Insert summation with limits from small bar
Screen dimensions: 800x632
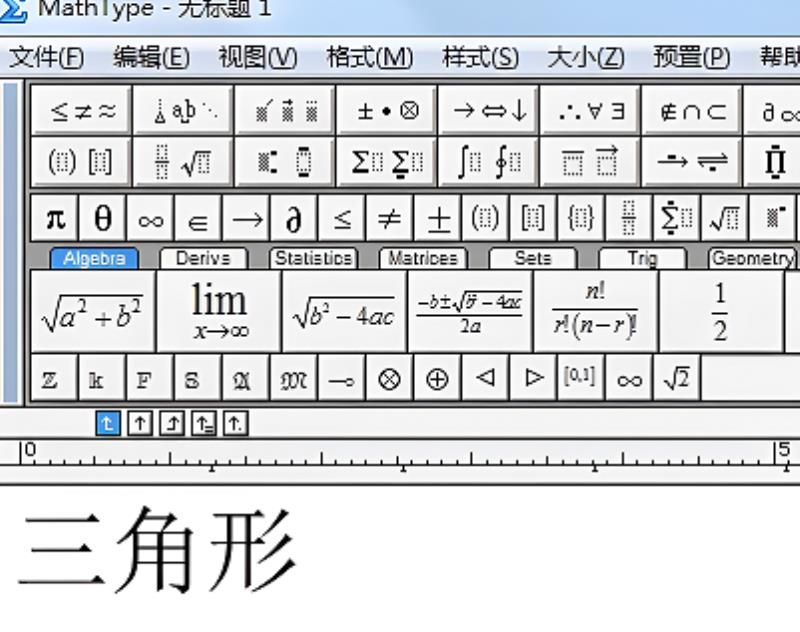pos(677,218)
